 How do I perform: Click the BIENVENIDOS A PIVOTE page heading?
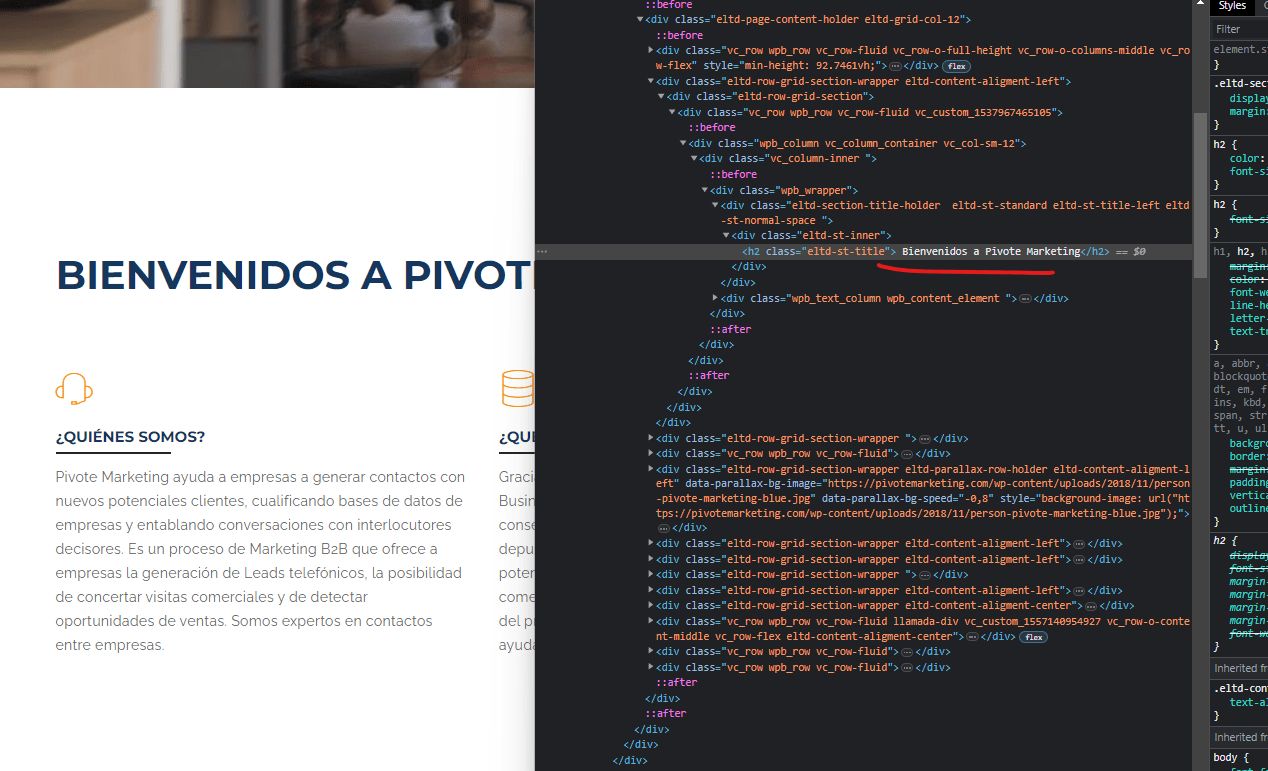click(x=296, y=275)
